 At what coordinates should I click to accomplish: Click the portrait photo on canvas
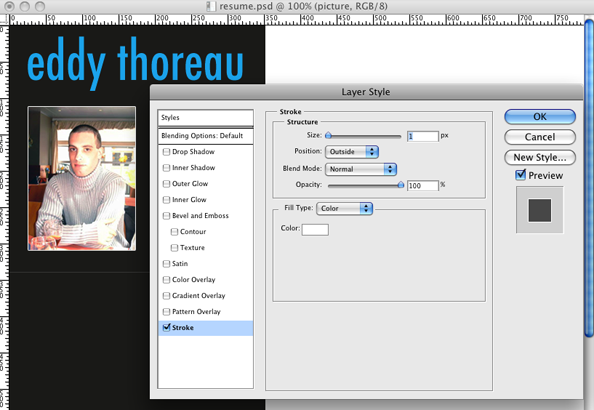tap(81, 178)
